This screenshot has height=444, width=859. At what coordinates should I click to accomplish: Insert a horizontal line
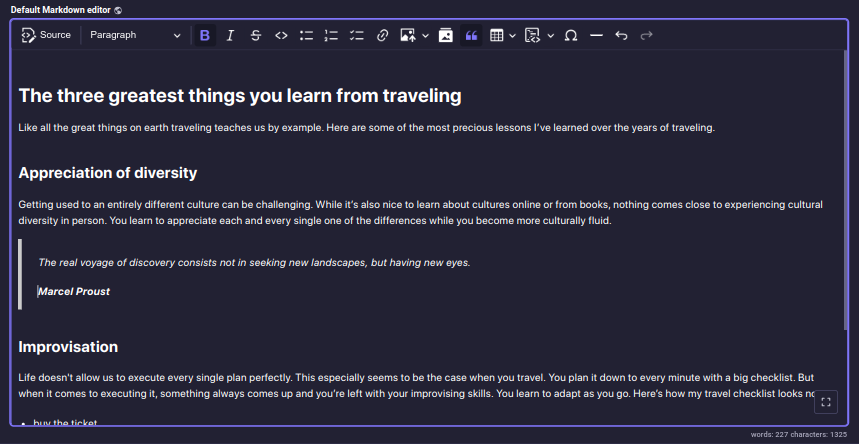596,35
